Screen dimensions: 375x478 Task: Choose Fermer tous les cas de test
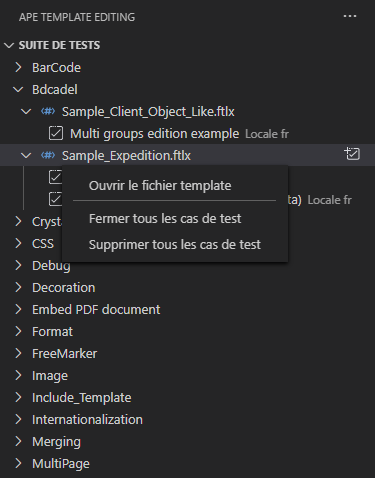(165, 219)
